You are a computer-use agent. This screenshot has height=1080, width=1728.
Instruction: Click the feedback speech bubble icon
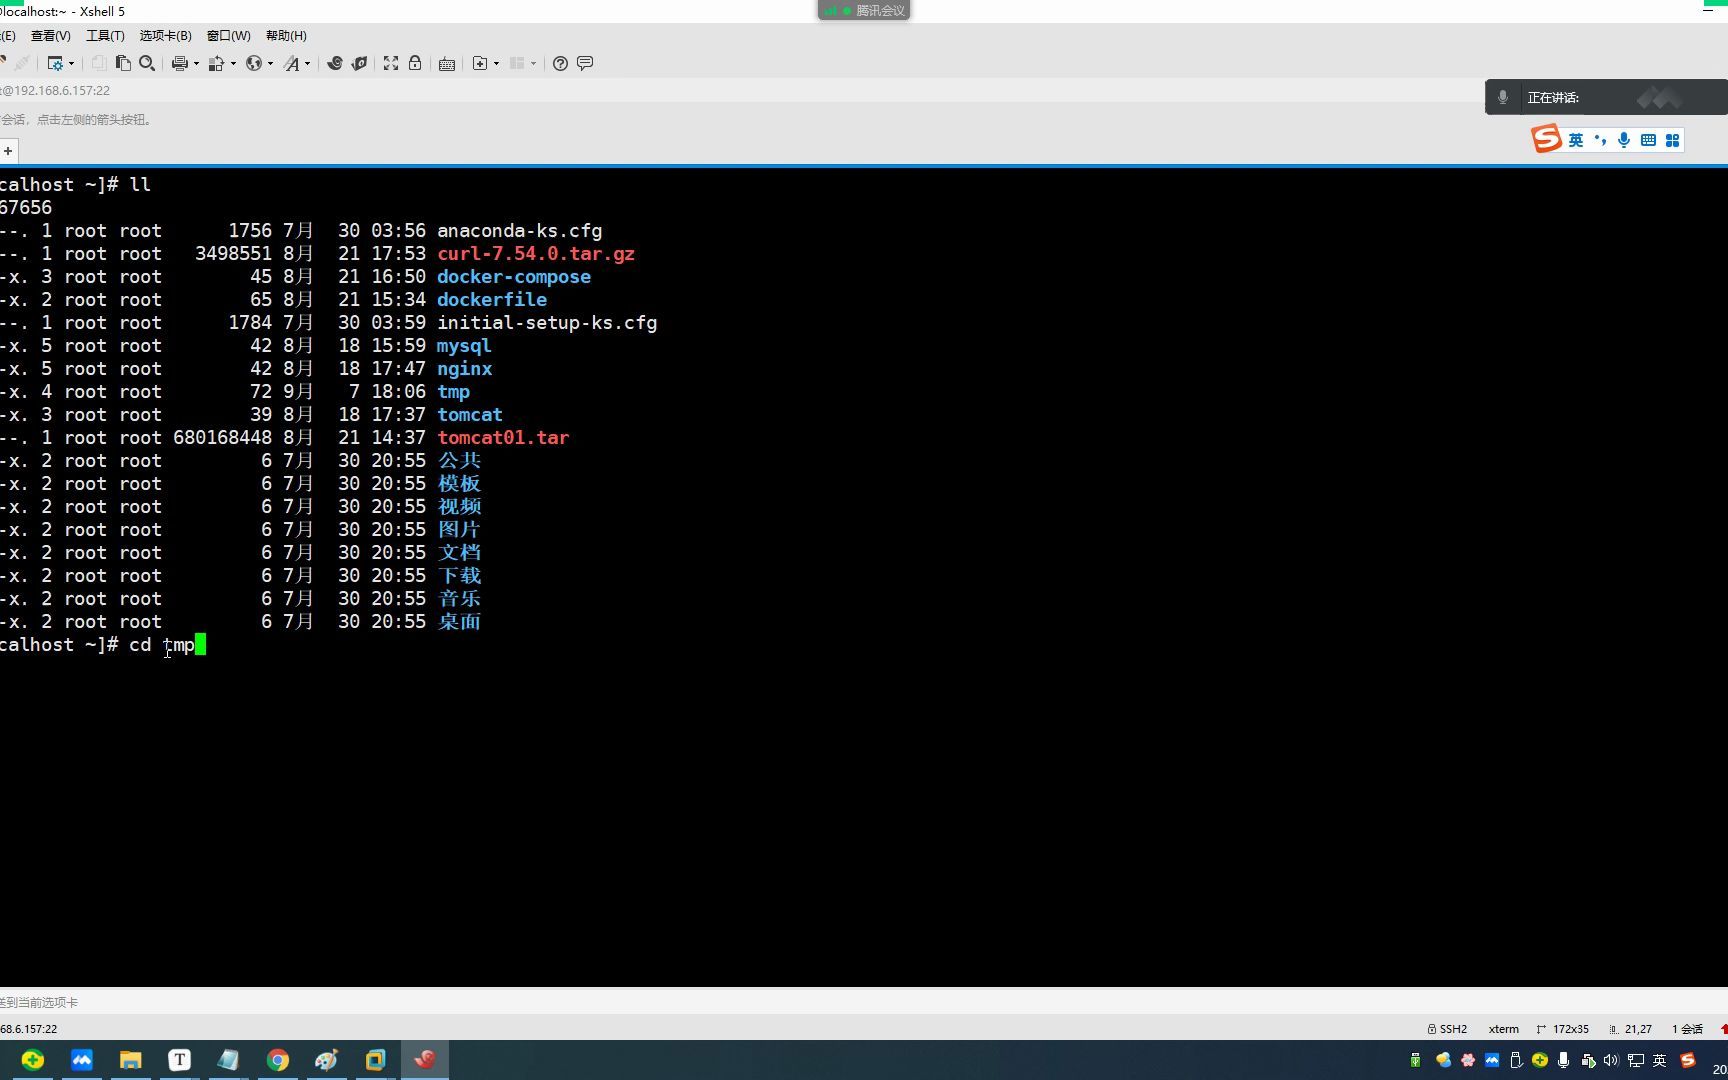pyautogui.click(x=585, y=63)
